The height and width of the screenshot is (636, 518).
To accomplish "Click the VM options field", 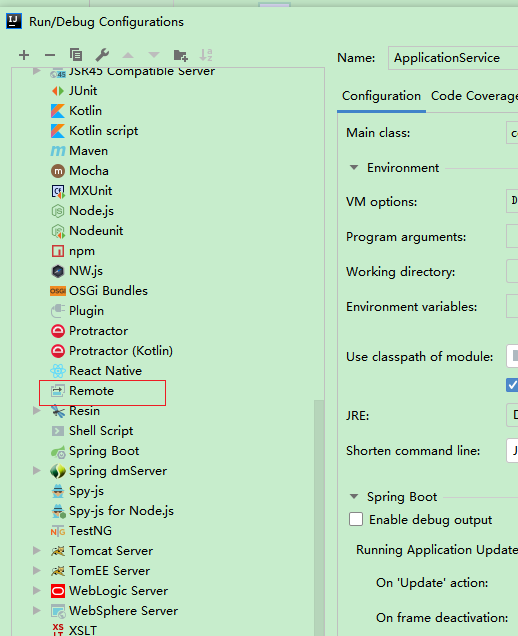I will 512,201.
